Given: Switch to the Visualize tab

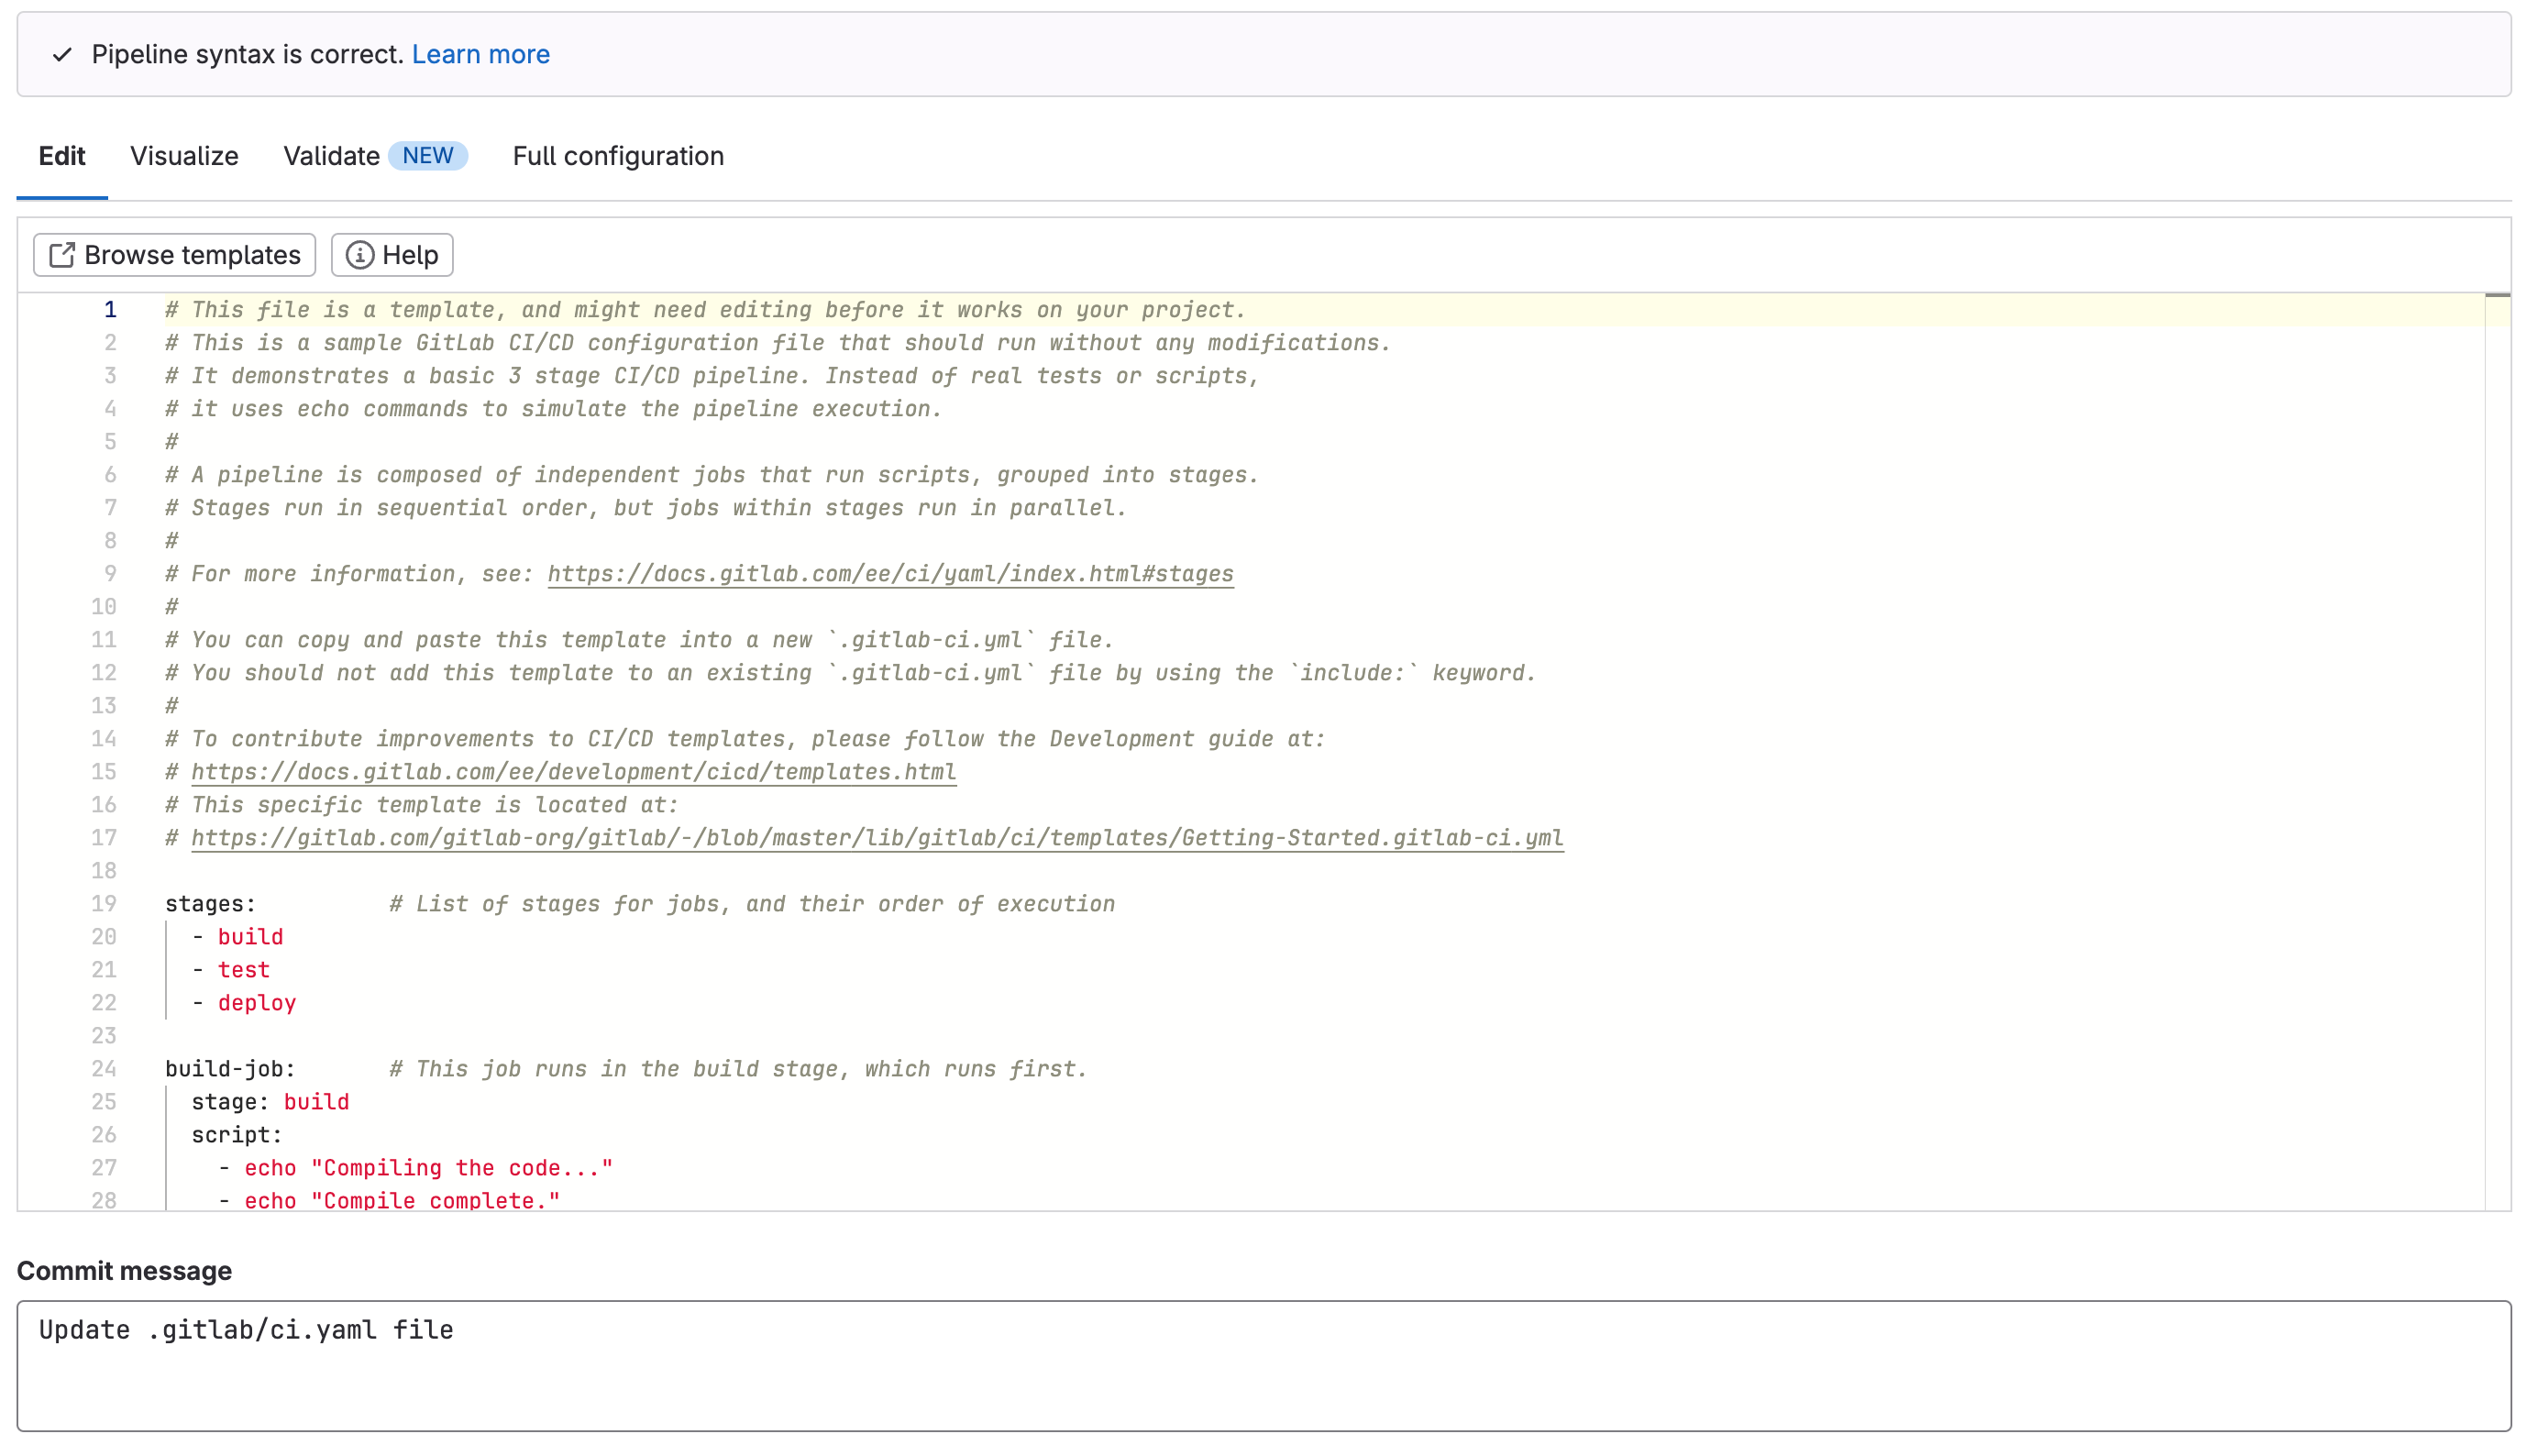Looking at the screenshot, I should coord(184,156).
